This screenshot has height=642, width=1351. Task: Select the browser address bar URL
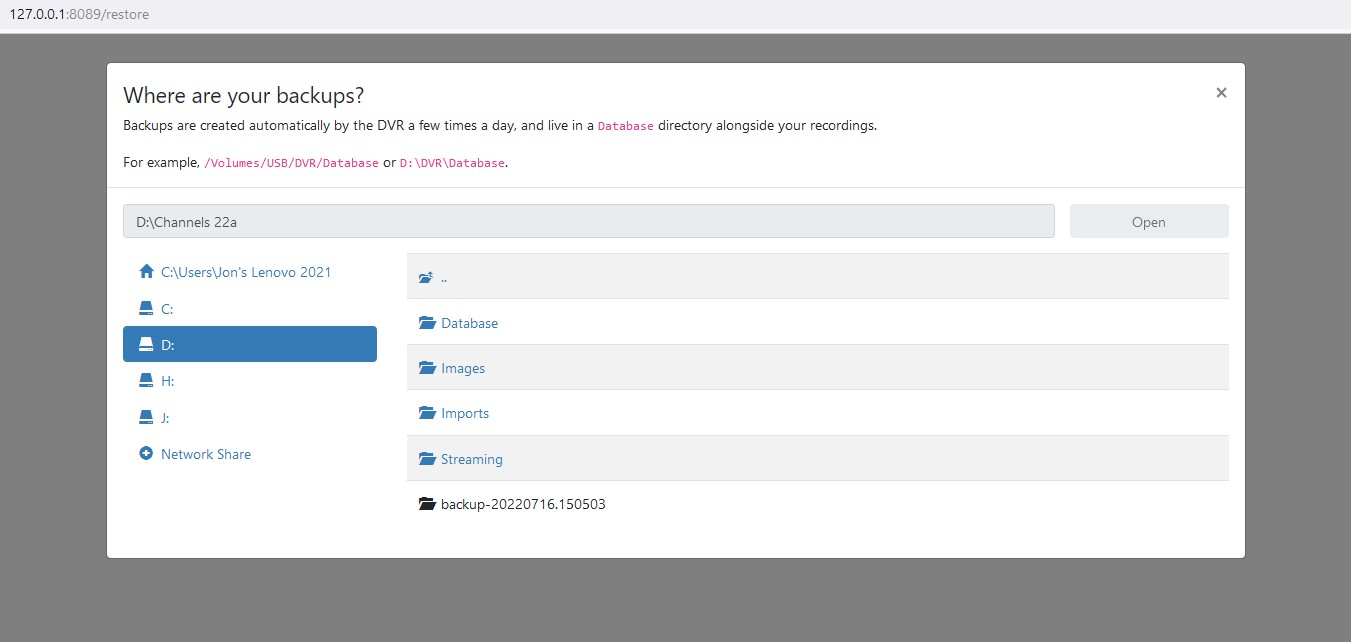pyautogui.click(x=79, y=15)
